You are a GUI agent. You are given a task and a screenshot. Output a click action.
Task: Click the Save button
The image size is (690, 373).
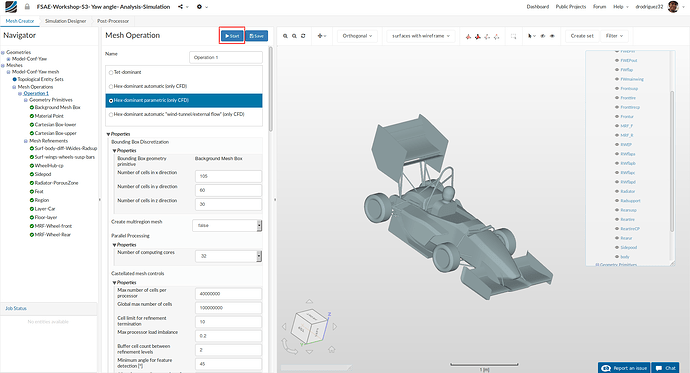click(x=257, y=36)
